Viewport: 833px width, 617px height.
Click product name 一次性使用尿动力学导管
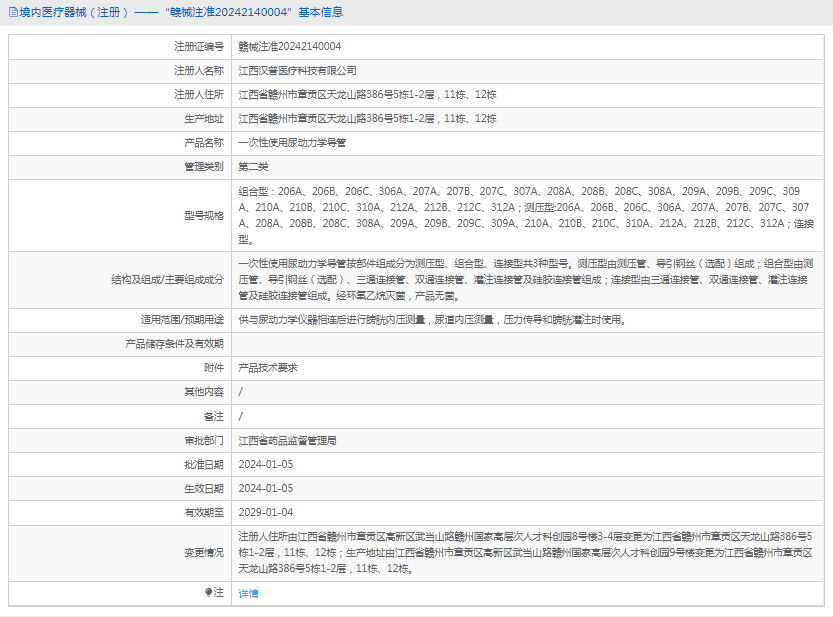coord(292,142)
